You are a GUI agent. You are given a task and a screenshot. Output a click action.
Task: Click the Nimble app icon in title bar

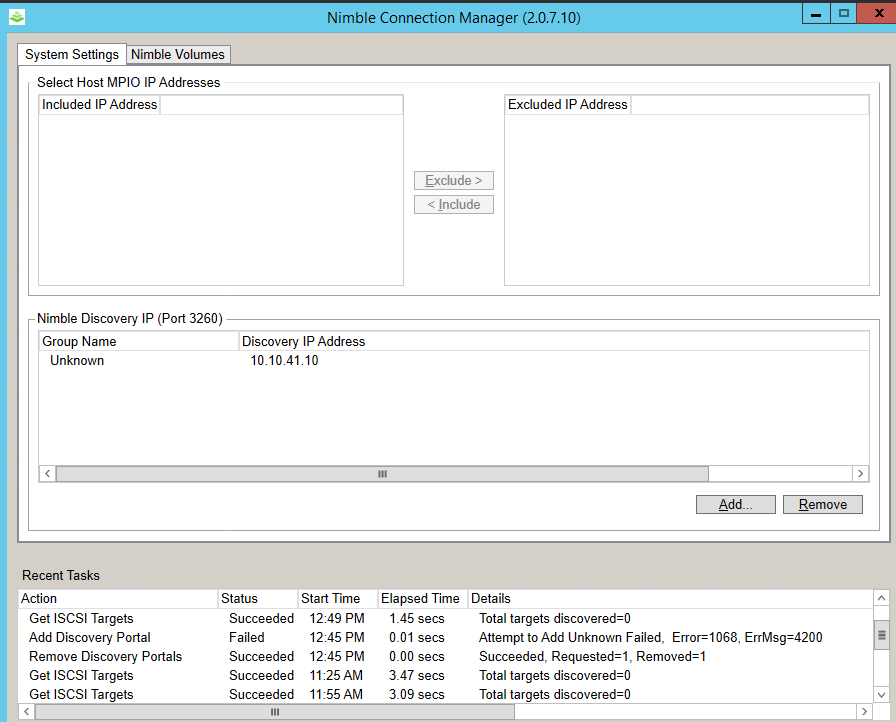coord(17,17)
